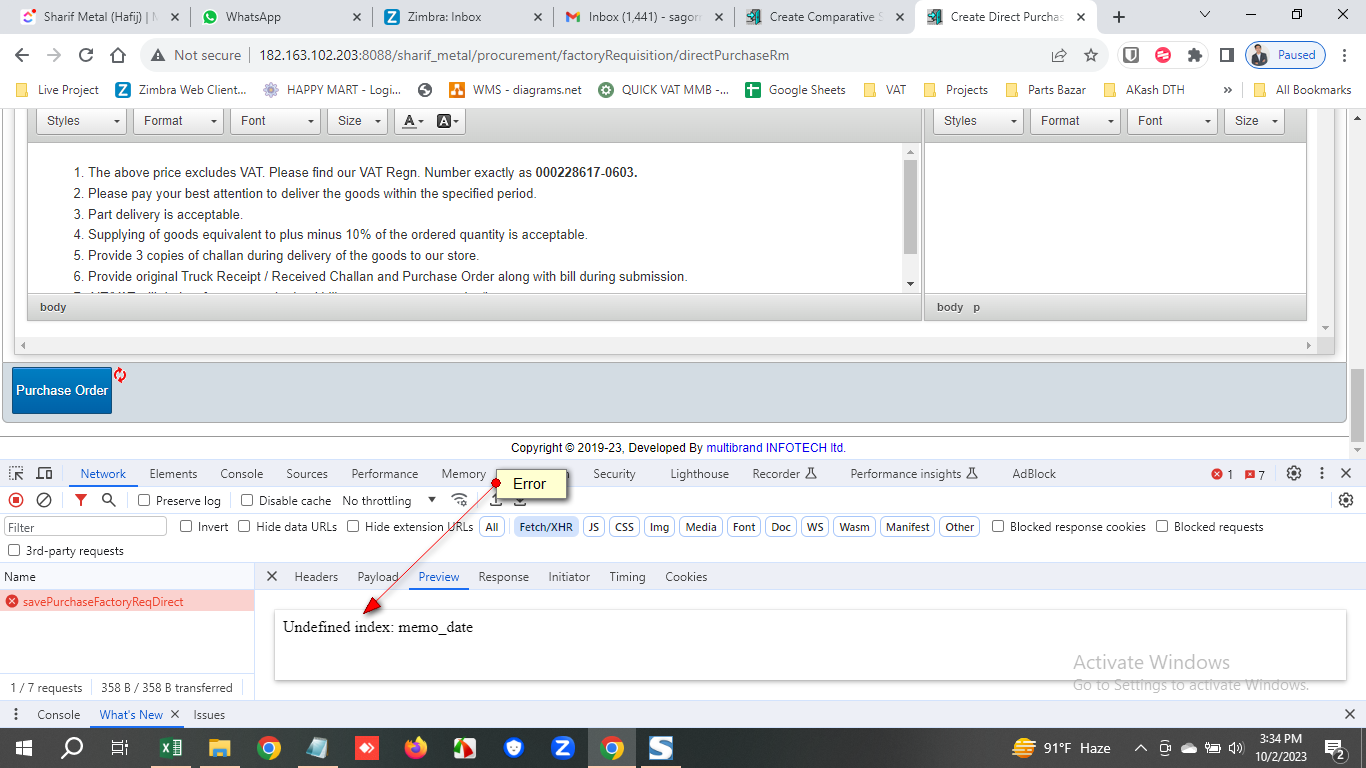Screen dimensions: 1366x768
Task: Open the No throttling dropdown
Action: (389, 500)
